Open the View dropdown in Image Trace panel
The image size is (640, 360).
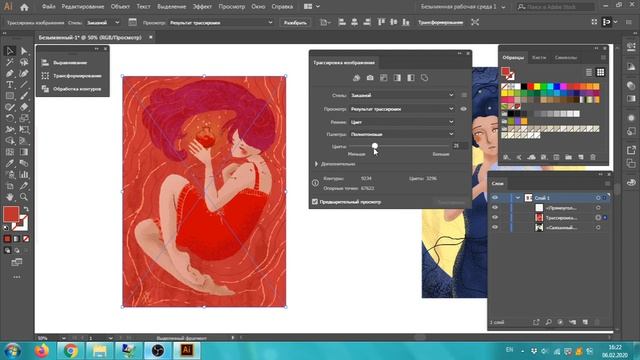click(402, 109)
